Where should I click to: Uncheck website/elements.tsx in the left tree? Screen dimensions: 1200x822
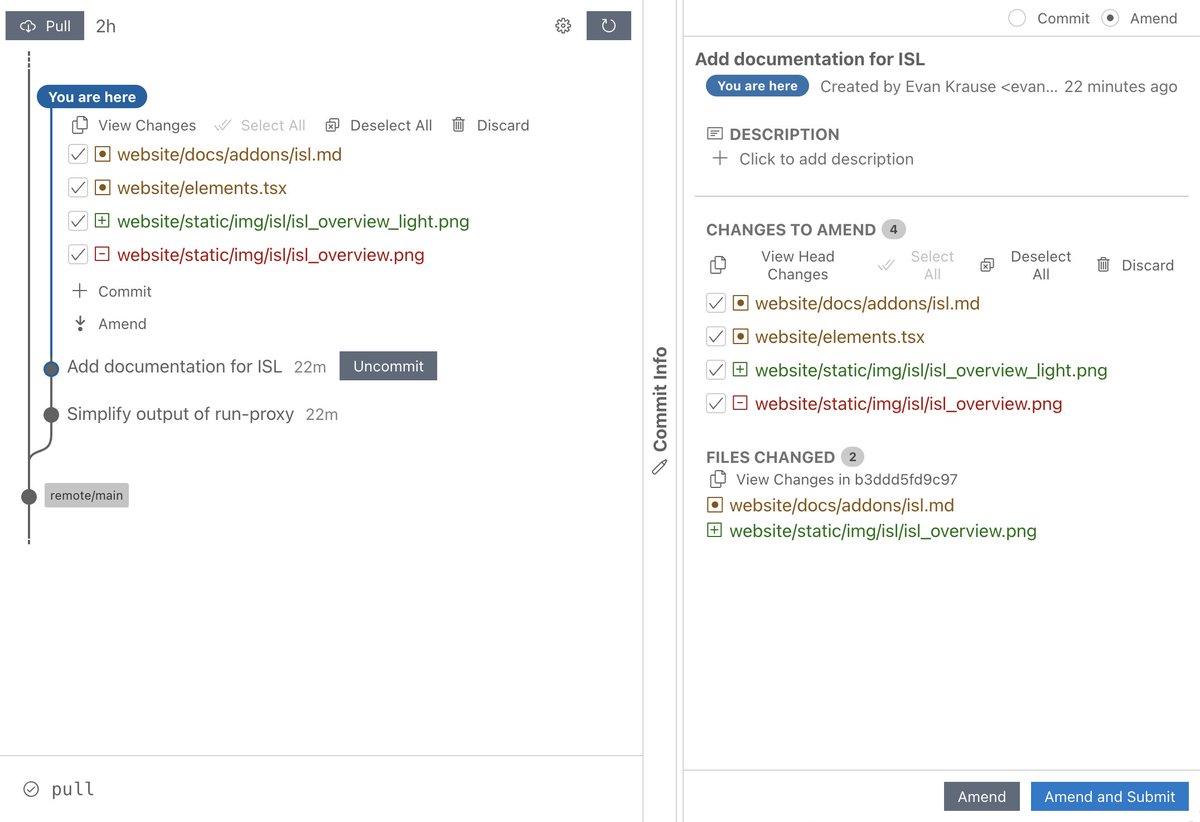(x=78, y=188)
